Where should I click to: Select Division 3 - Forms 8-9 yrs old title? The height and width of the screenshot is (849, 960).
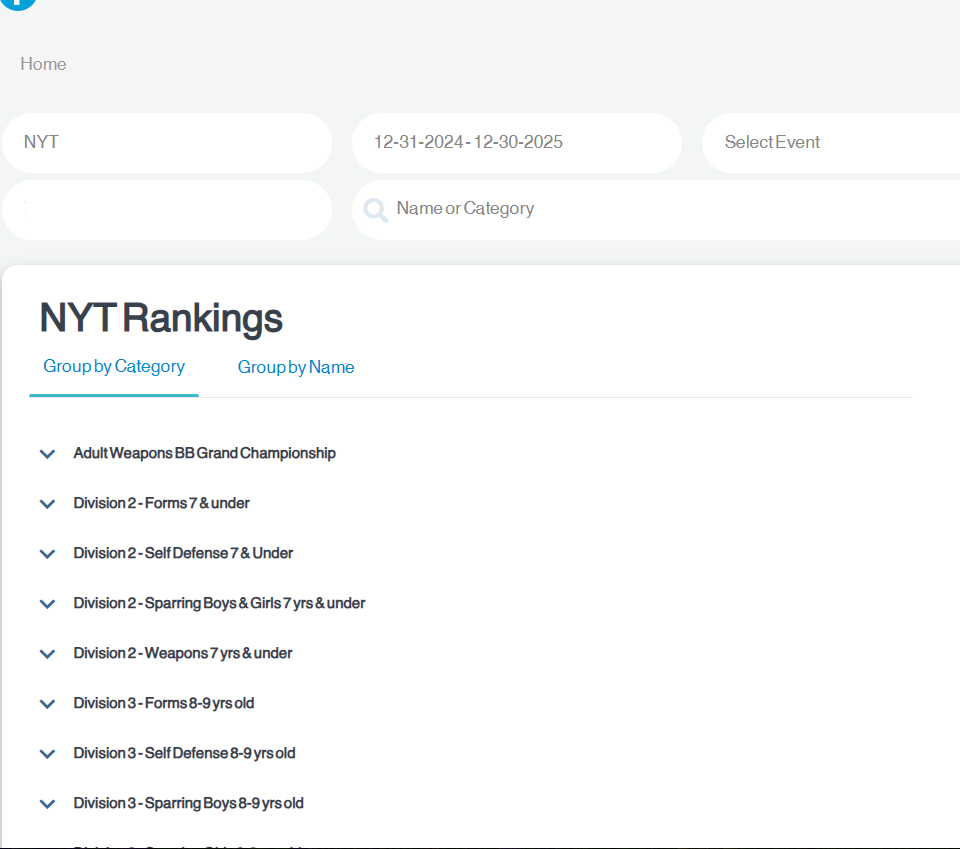tap(163, 703)
